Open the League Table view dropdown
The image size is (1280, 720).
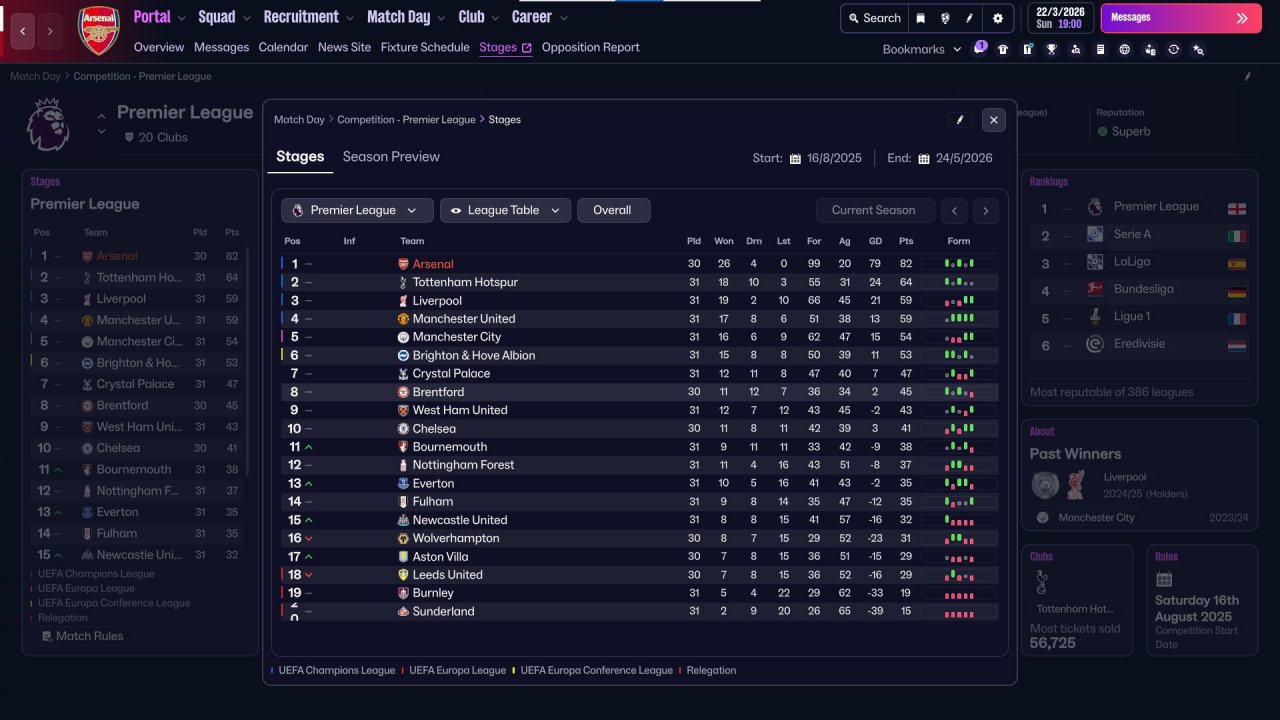click(506, 210)
